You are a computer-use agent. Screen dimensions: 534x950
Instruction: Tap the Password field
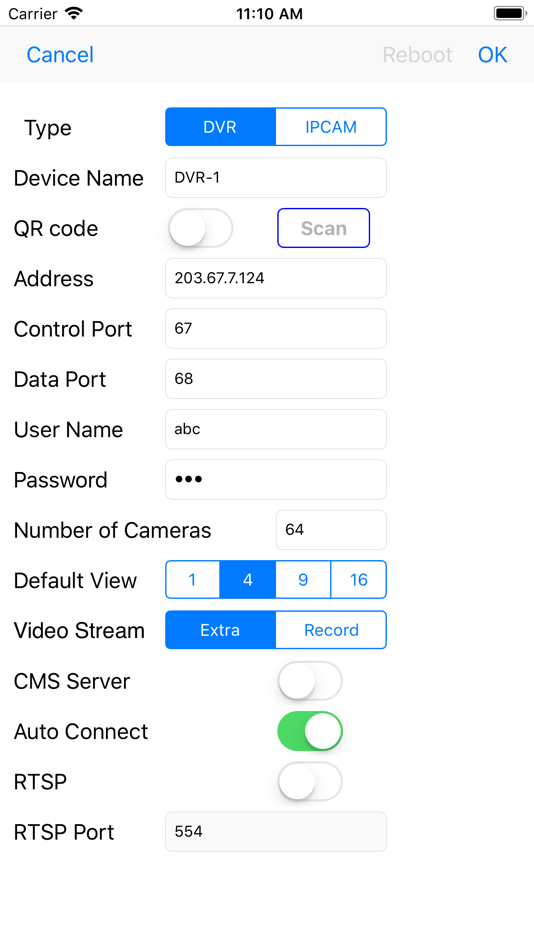pyautogui.click(x=276, y=479)
